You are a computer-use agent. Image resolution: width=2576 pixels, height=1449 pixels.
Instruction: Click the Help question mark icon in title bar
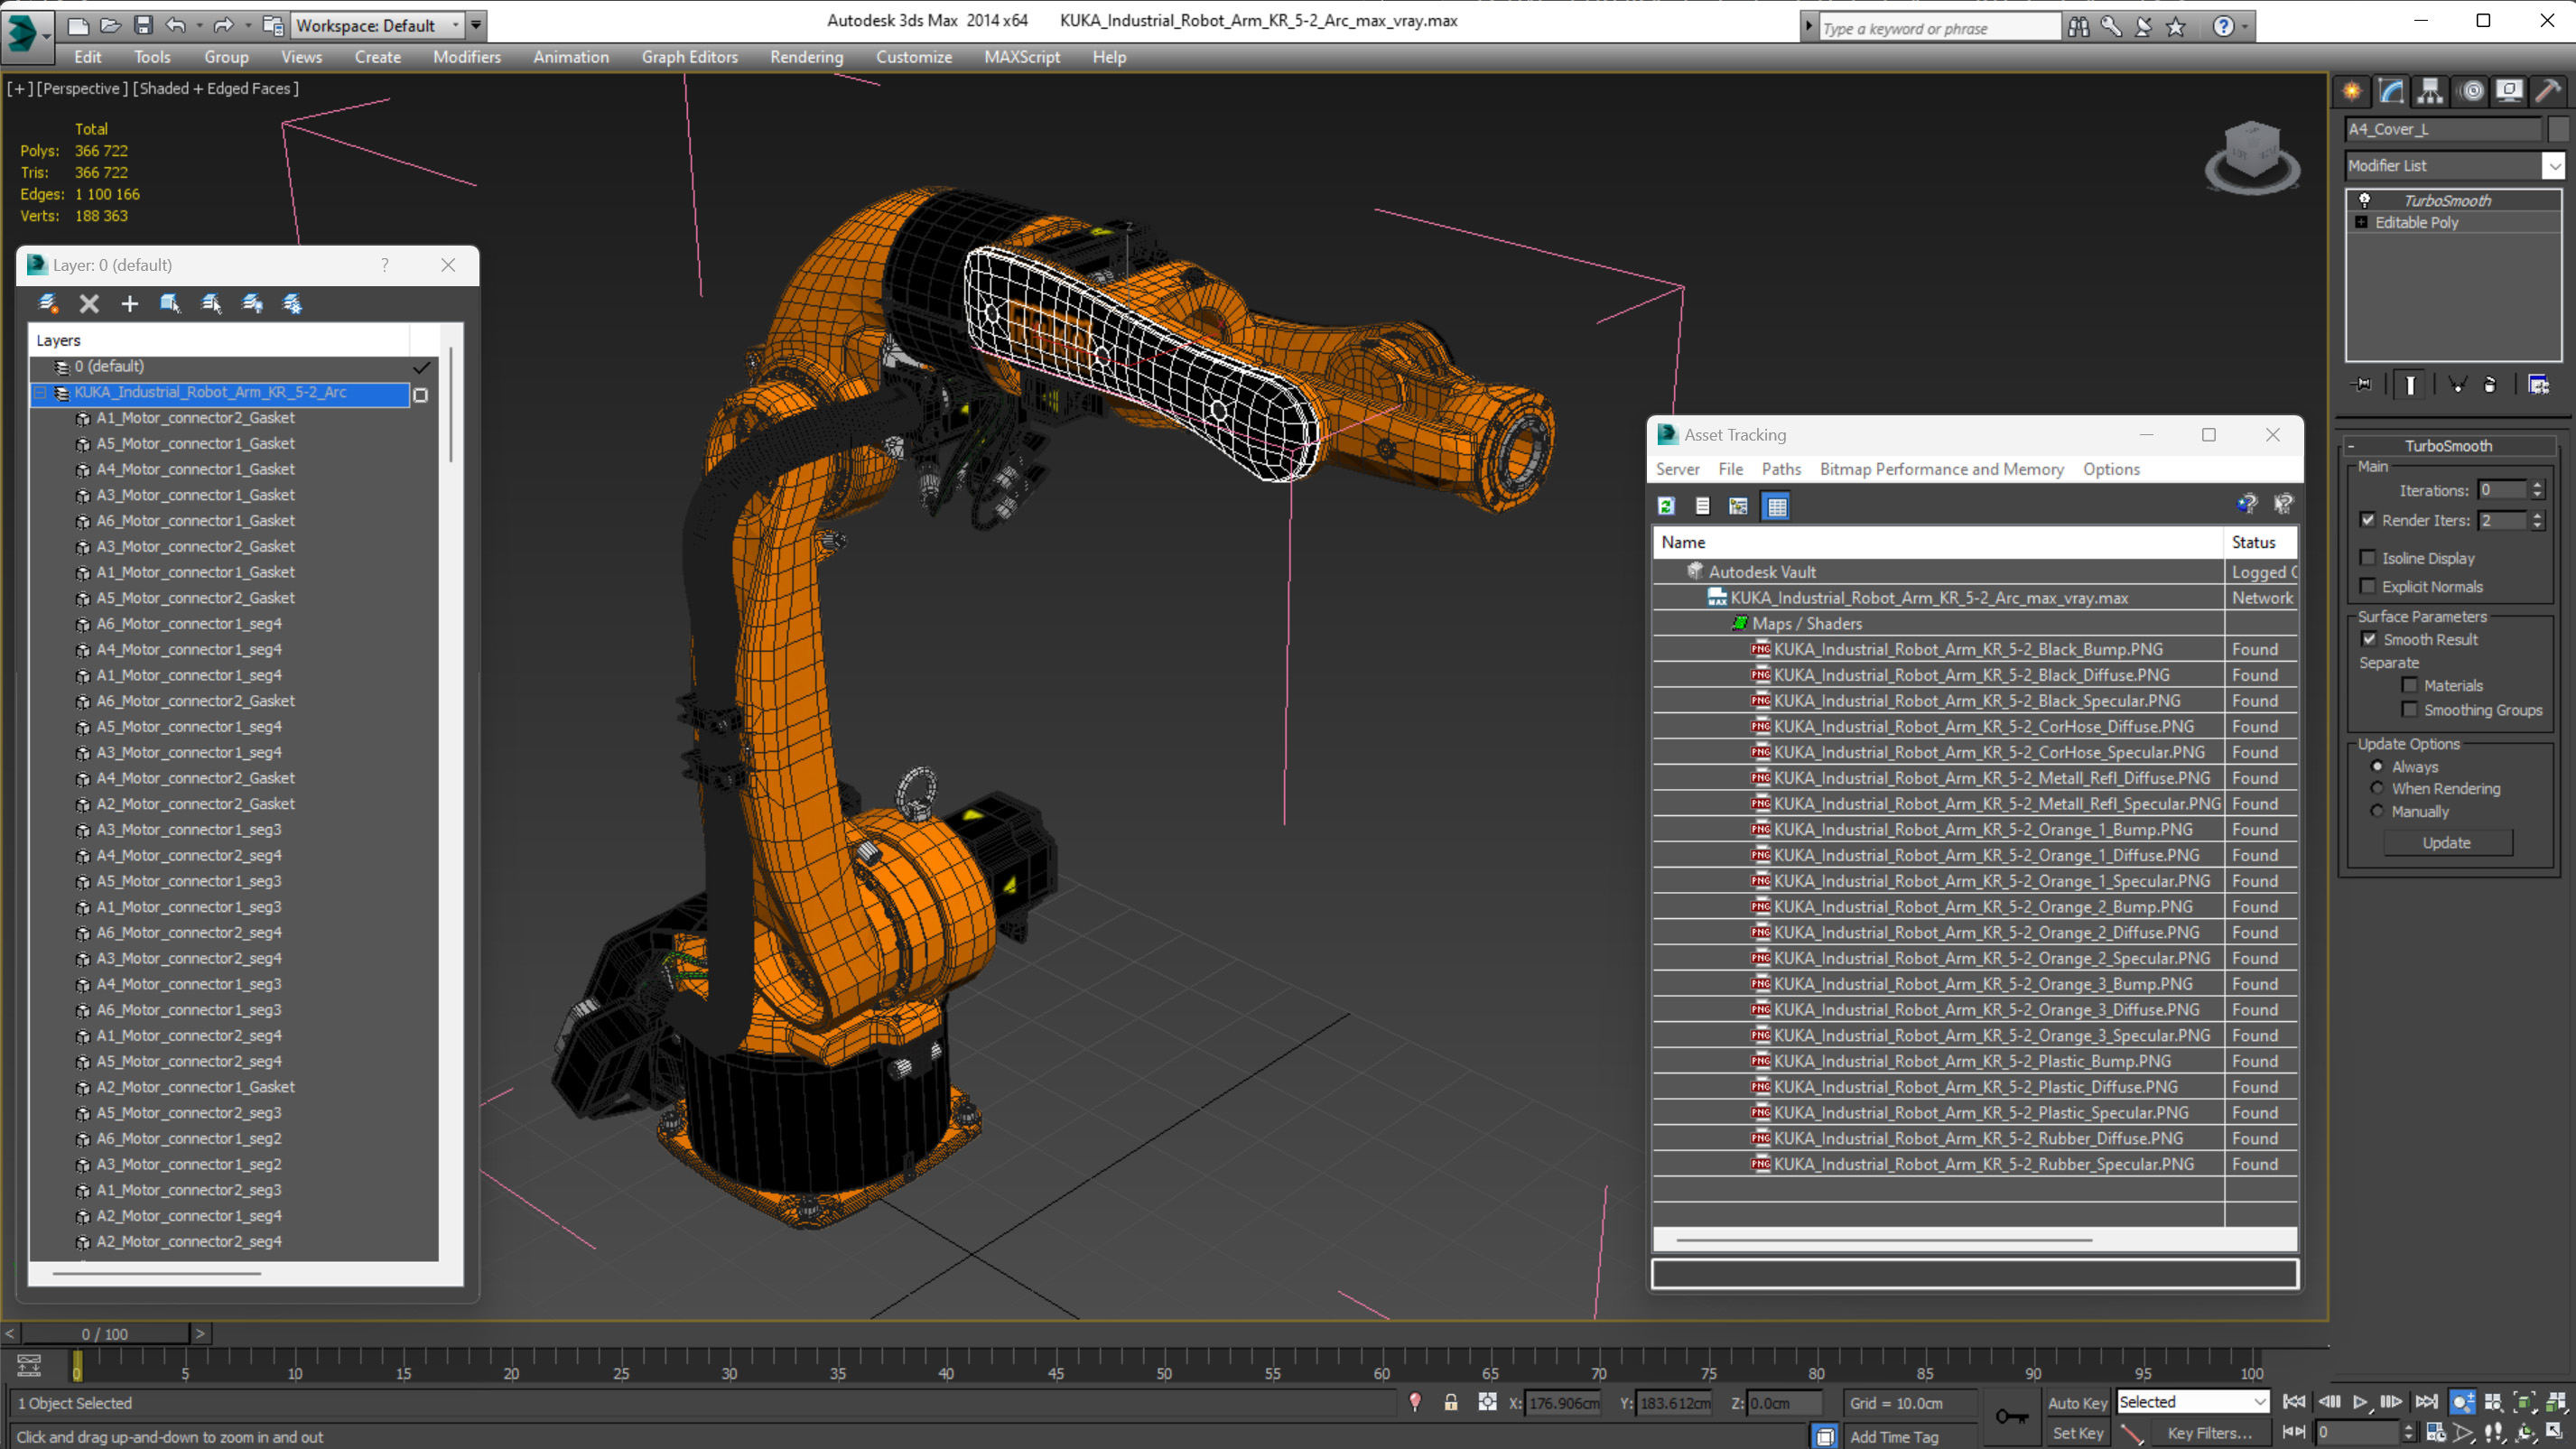2222,27
